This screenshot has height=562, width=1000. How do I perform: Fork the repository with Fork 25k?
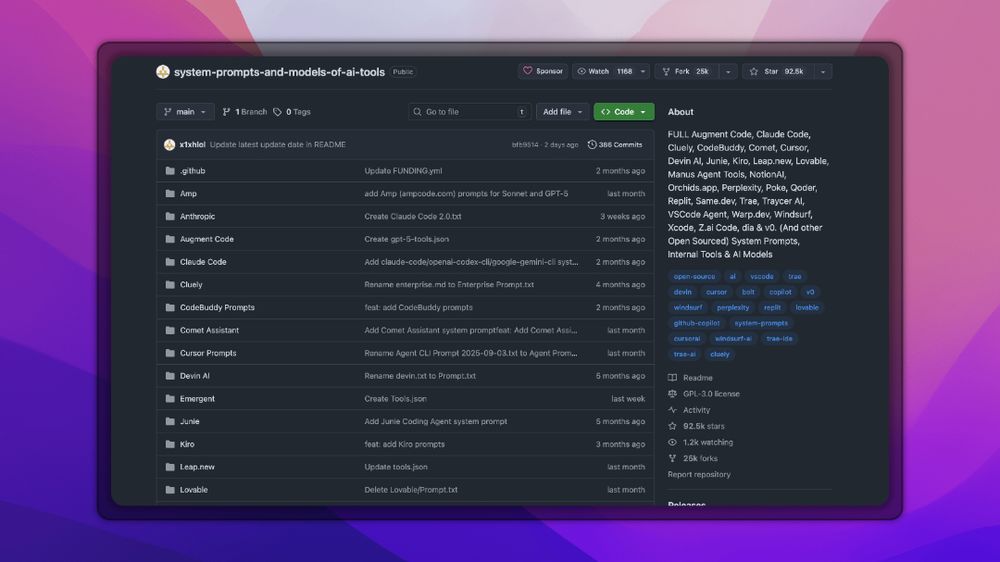click(x=687, y=71)
